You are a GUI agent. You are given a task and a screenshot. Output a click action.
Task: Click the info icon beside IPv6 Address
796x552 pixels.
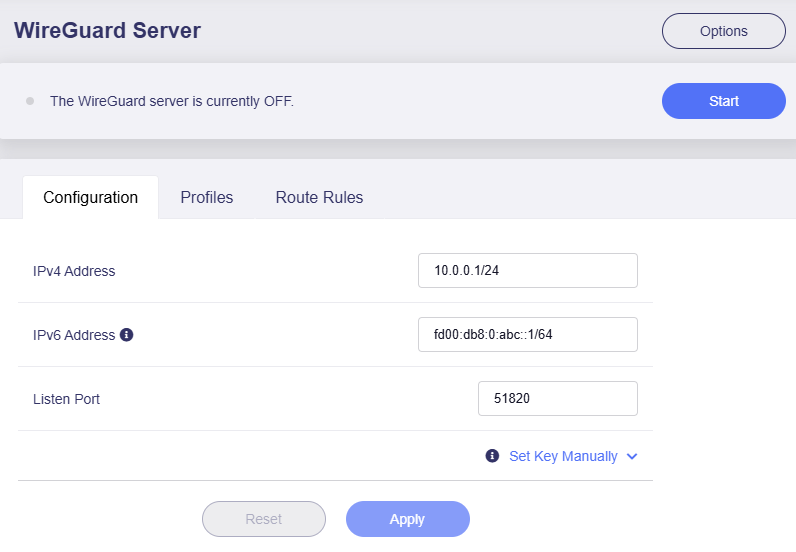127,335
